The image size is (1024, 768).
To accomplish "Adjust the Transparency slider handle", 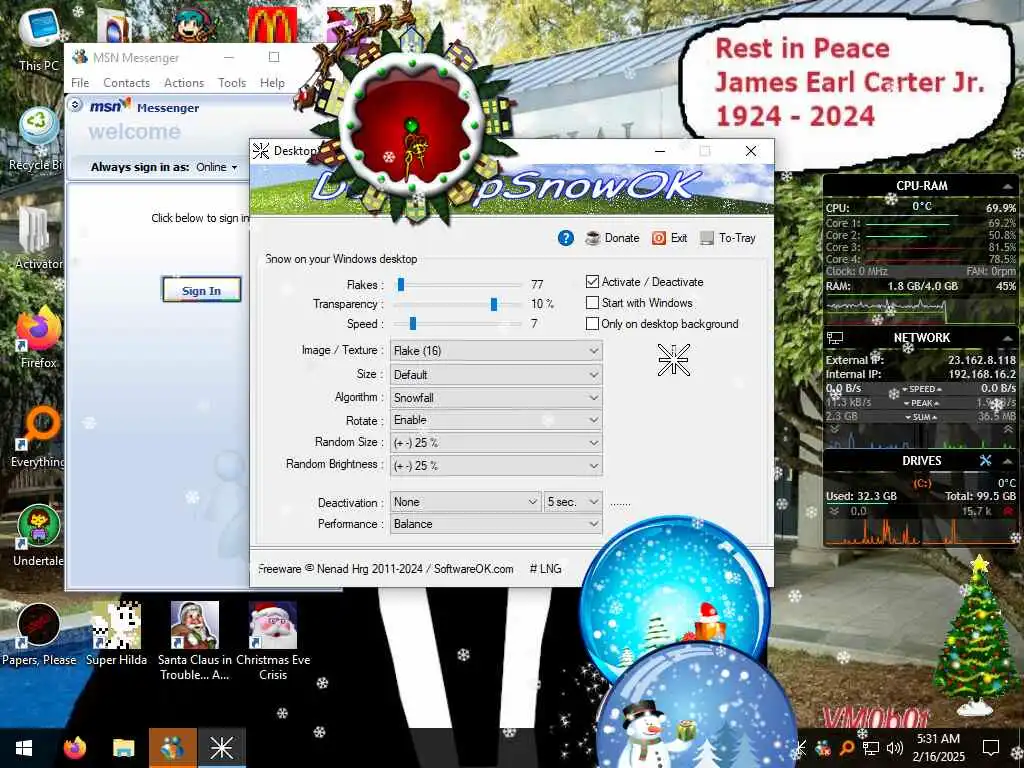I will pyautogui.click(x=494, y=304).
